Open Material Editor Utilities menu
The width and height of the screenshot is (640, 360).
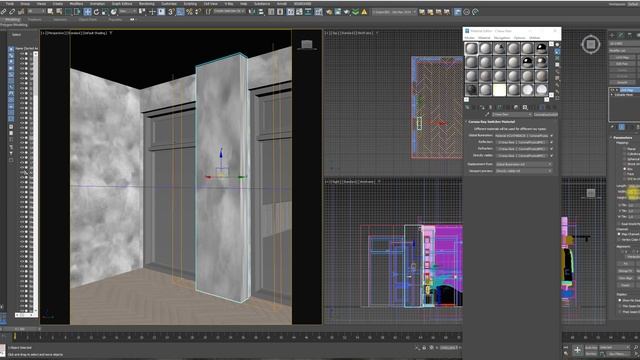pyautogui.click(x=534, y=38)
